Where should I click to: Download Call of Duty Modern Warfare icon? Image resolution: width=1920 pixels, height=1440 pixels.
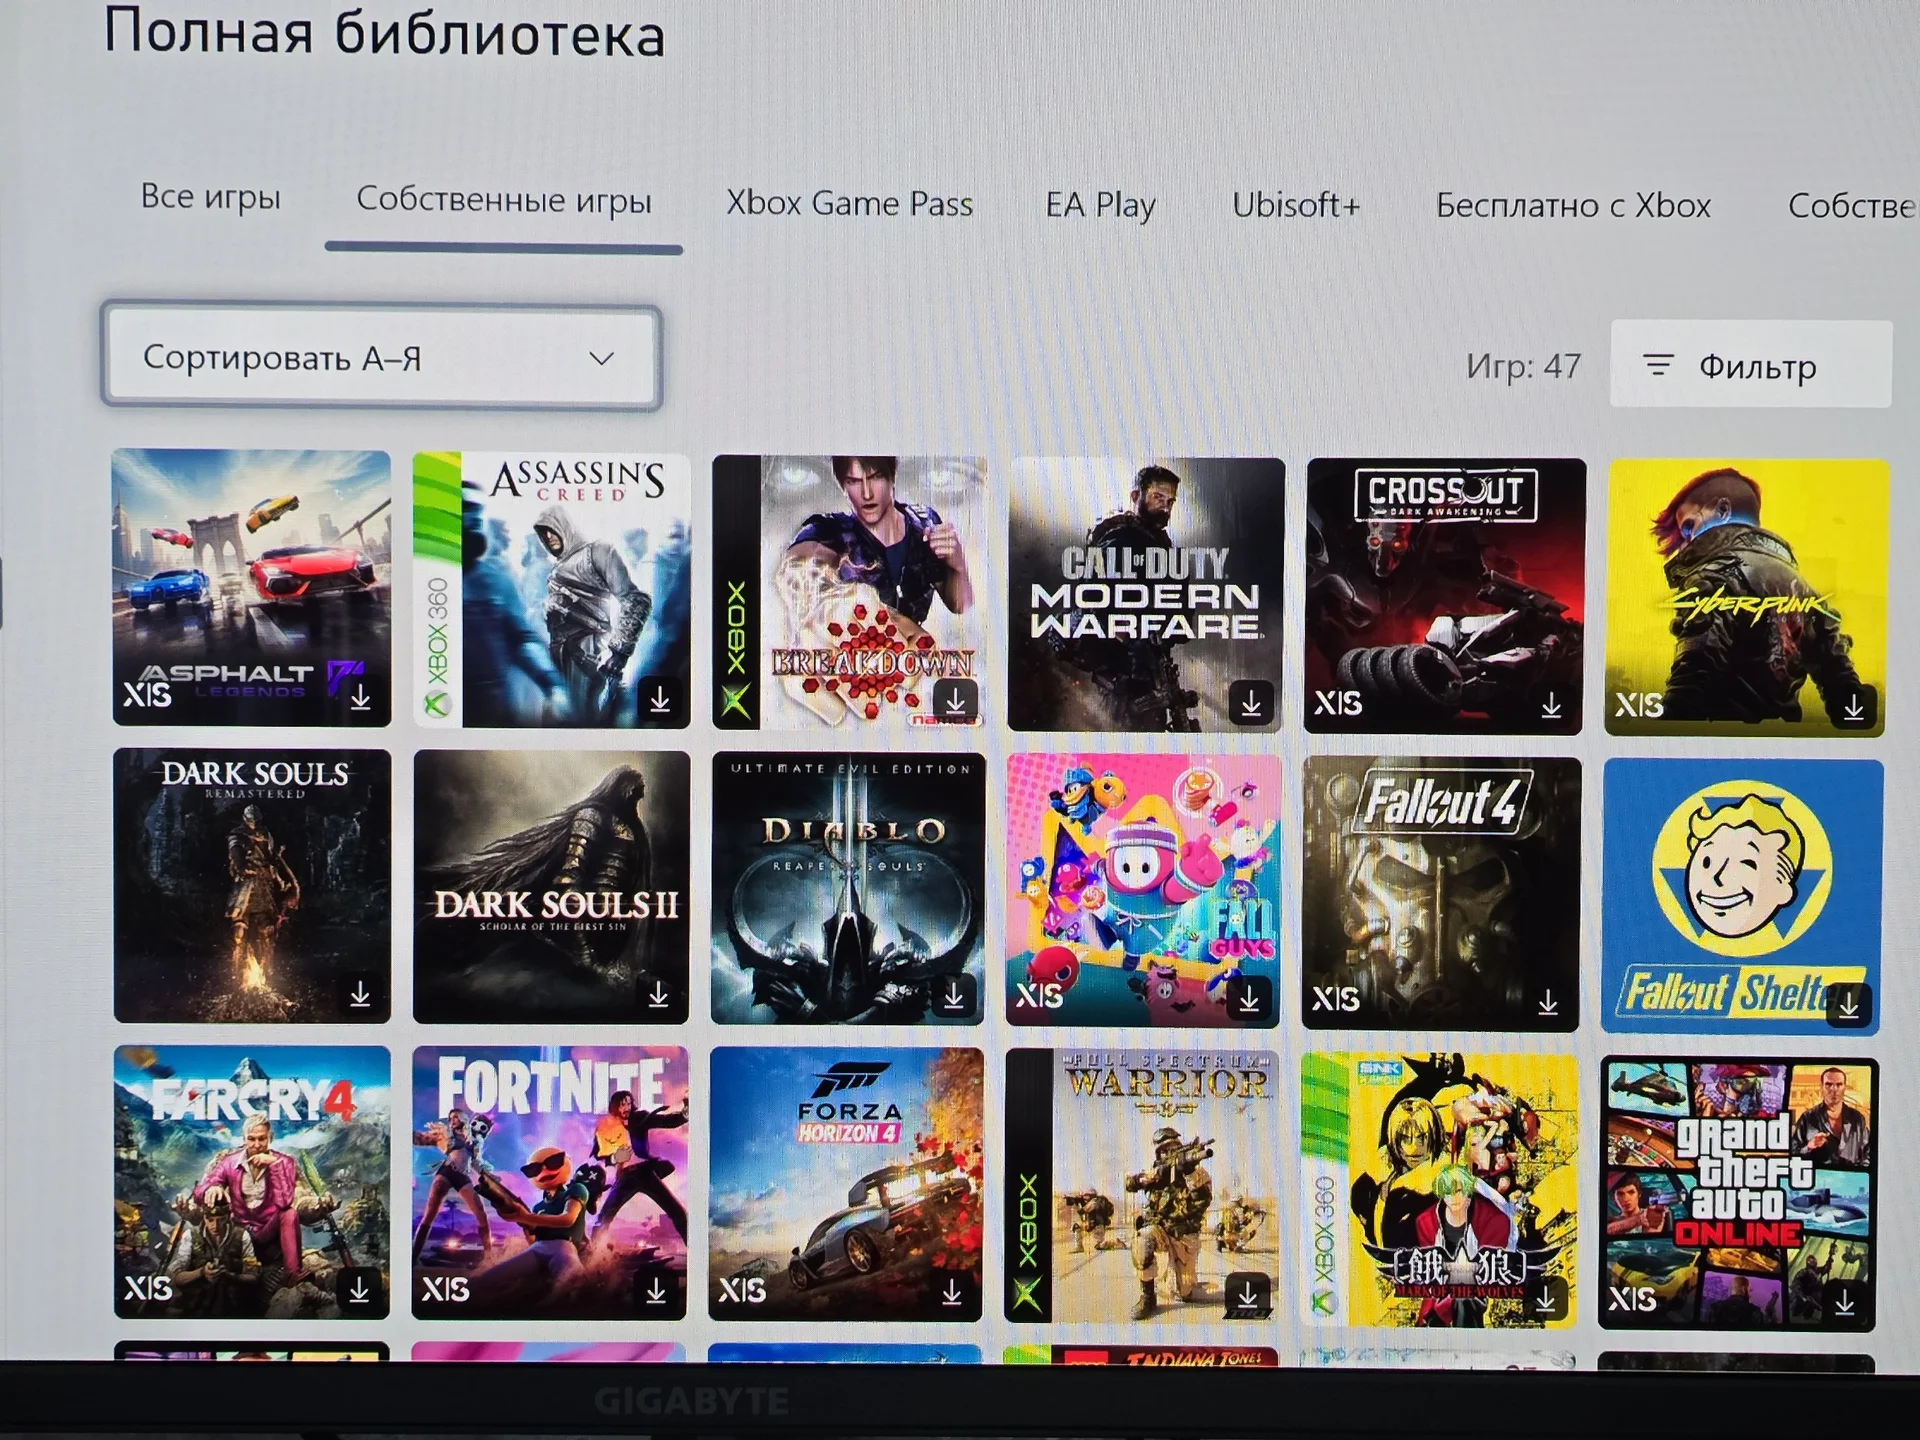click(x=1251, y=704)
